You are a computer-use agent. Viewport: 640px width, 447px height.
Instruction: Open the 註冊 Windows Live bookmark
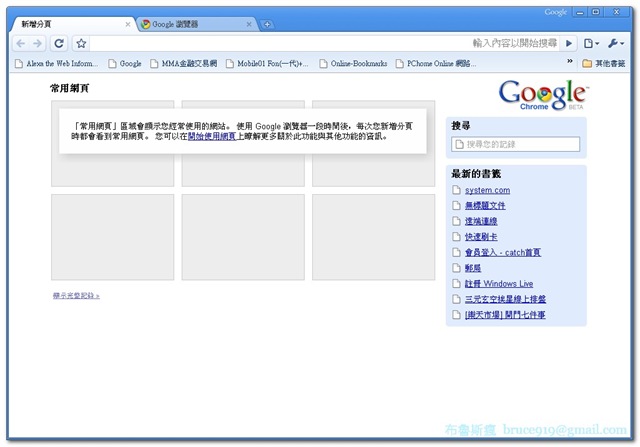pos(499,283)
